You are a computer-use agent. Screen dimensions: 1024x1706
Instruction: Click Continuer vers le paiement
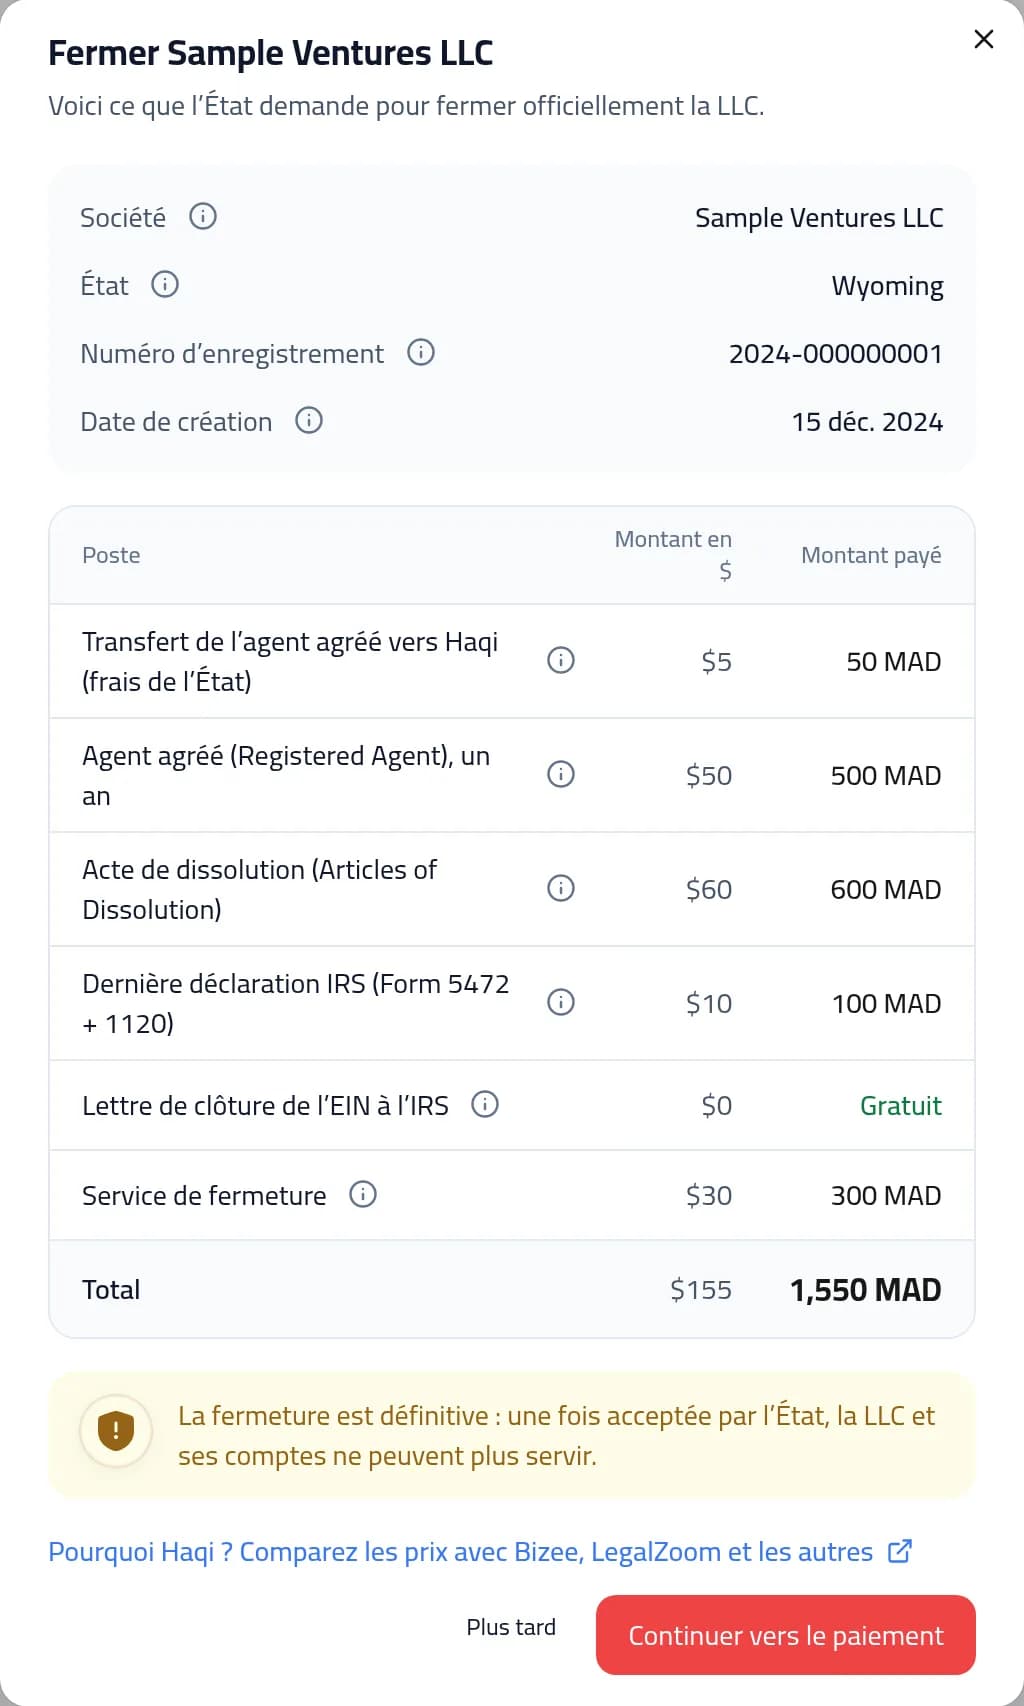tap(786, 1635)
